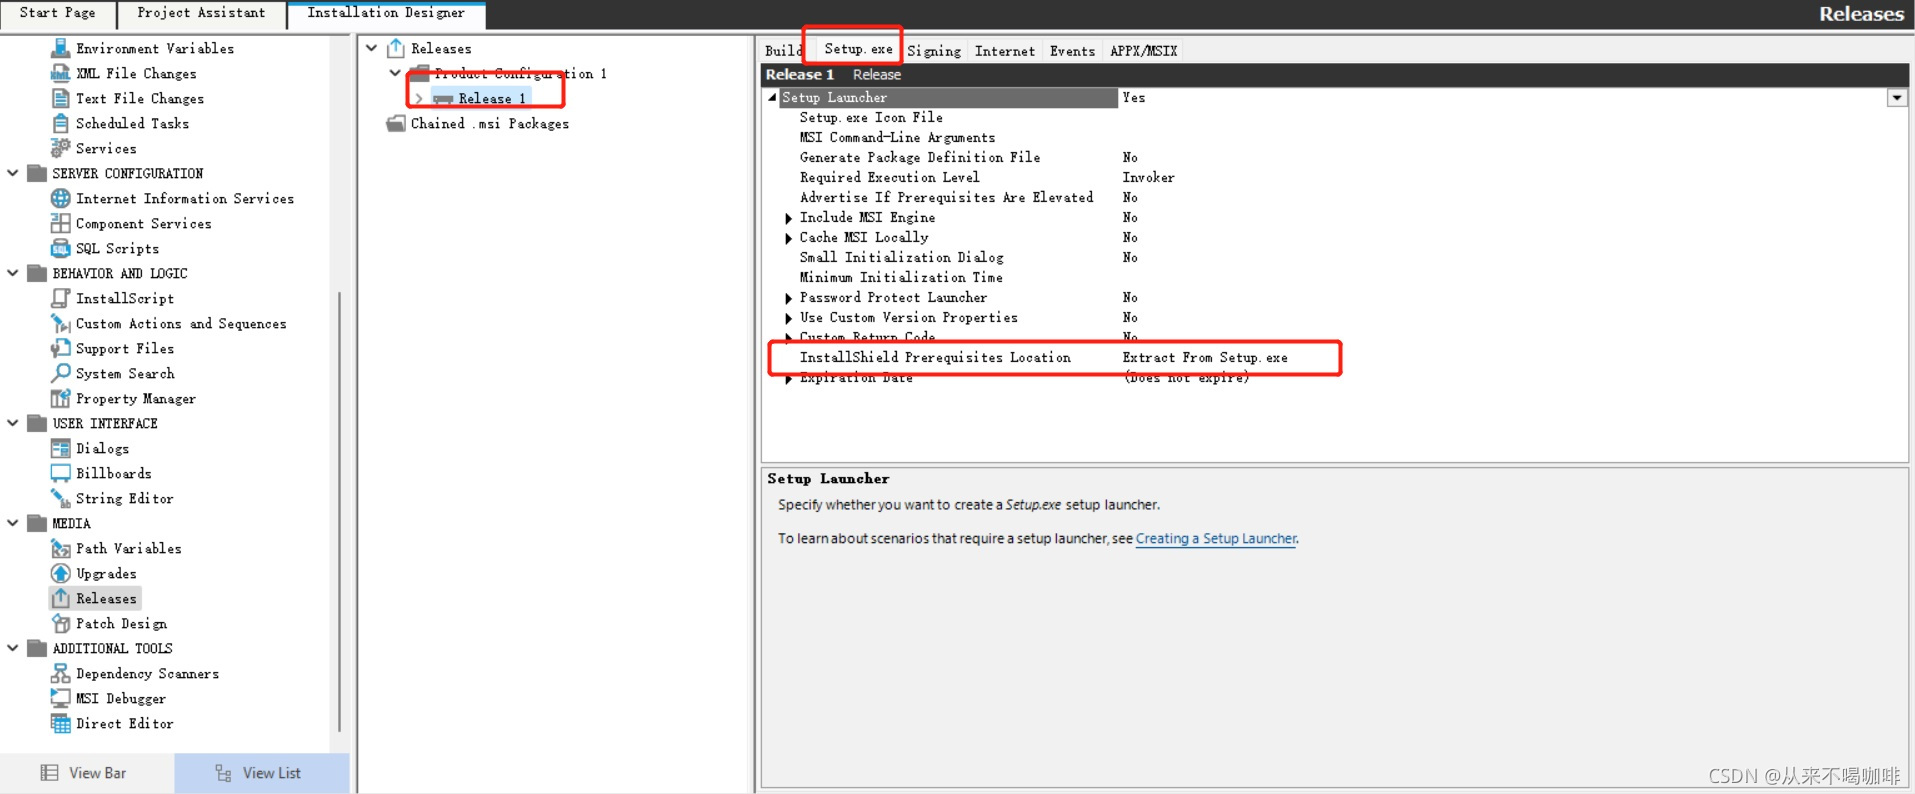Expand Cache MSI Locally property

coord(788,238)
